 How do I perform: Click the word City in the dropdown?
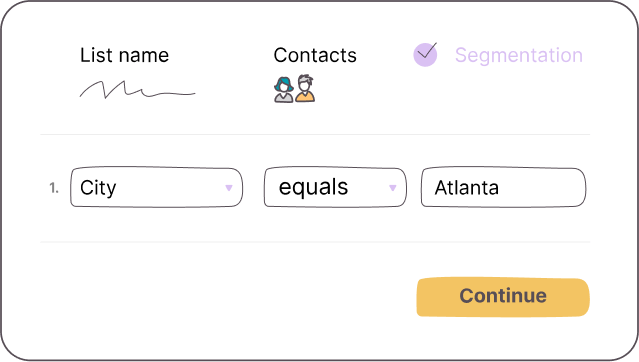pos(98,188)
